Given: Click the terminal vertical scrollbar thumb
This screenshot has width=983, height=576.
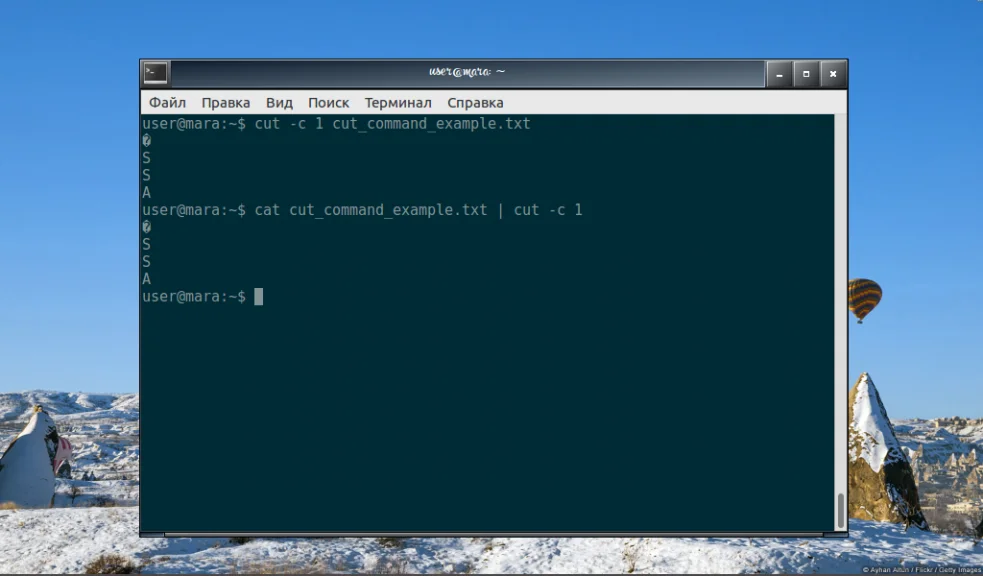Looking at the screenshot, I should pos(841,511).
